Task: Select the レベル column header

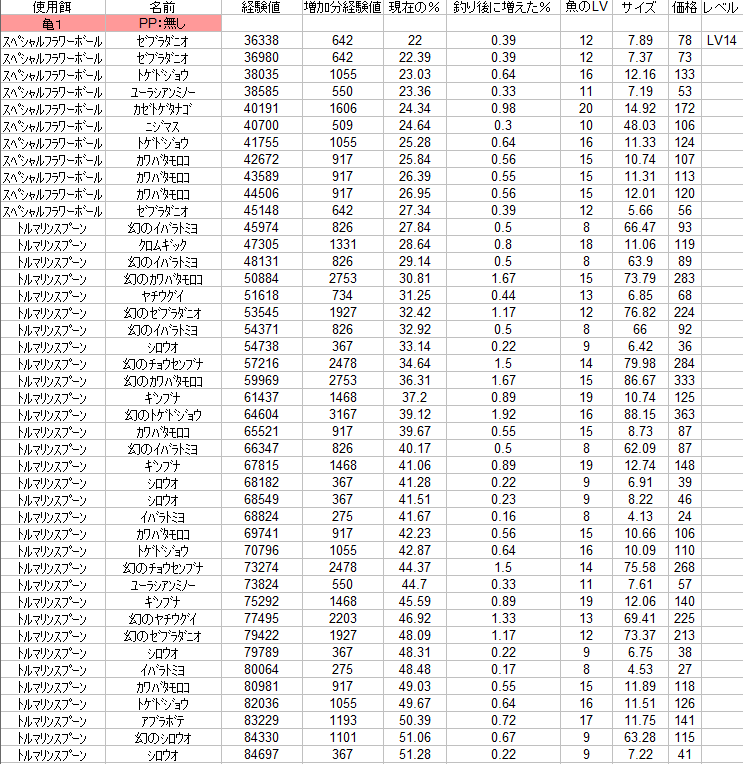Action: pos(722,7)
